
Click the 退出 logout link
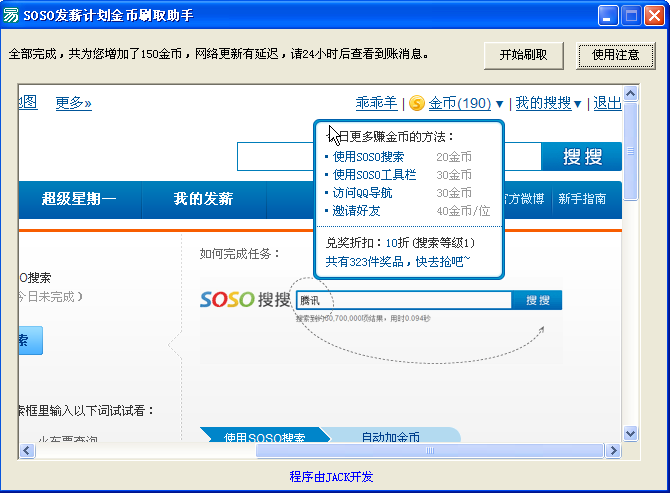coord(607,103)
